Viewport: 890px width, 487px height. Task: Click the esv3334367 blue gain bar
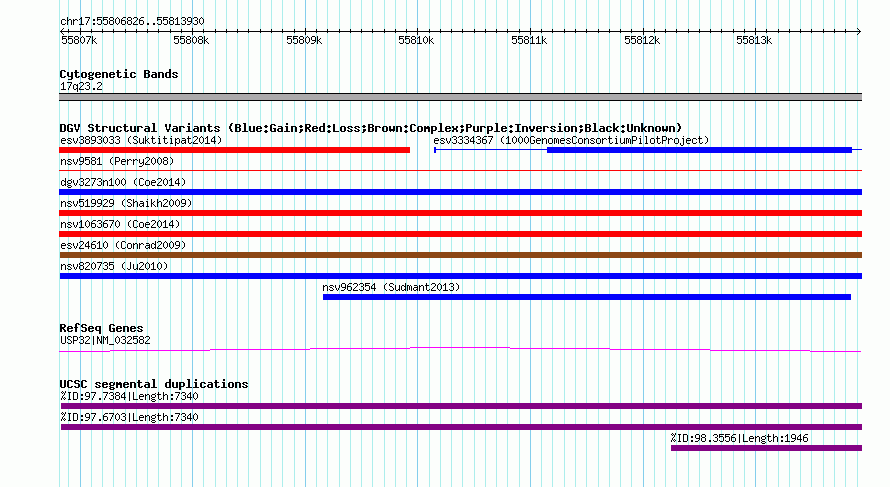click(x=699, y=150)
